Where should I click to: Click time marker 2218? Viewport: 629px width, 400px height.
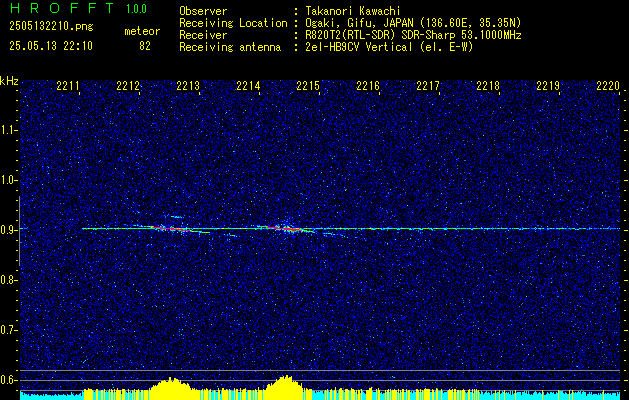488,85
